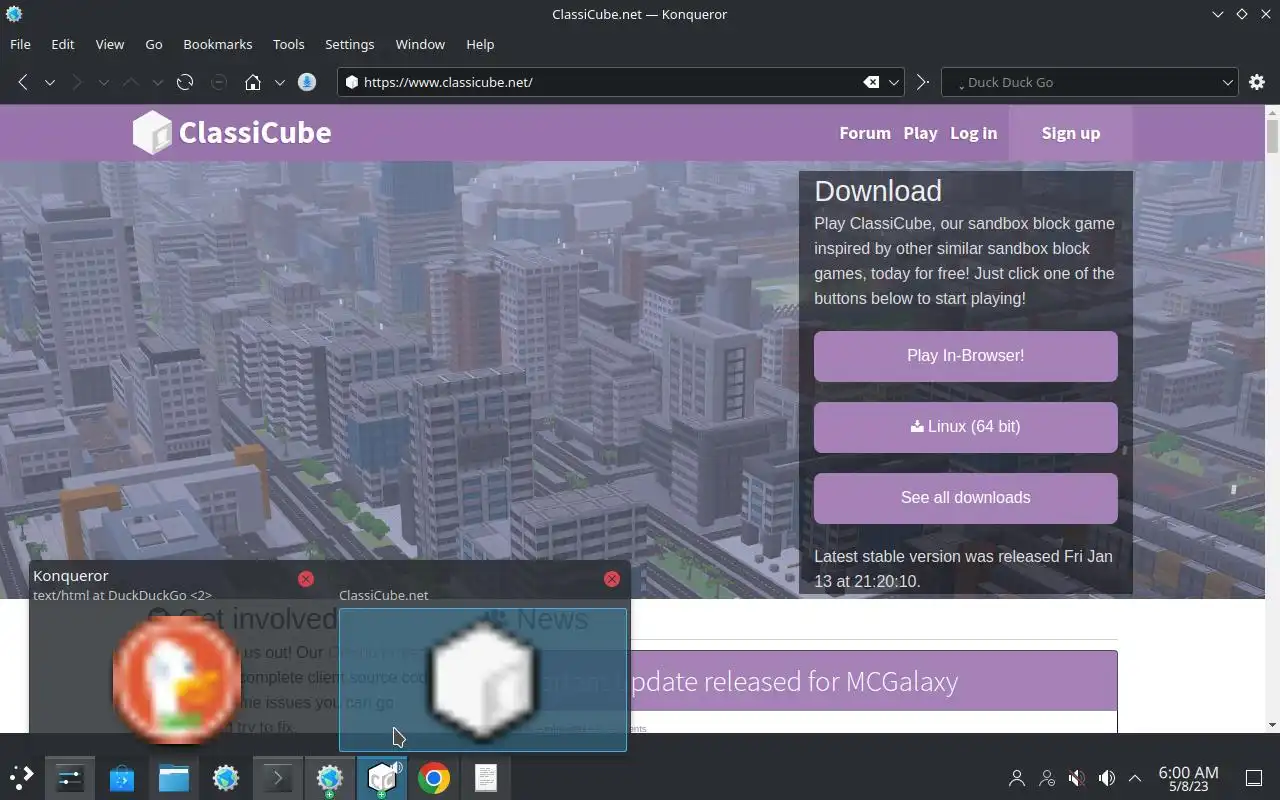Open the Tools menu
1280x800 pixels.
click(x=289, y=44)
